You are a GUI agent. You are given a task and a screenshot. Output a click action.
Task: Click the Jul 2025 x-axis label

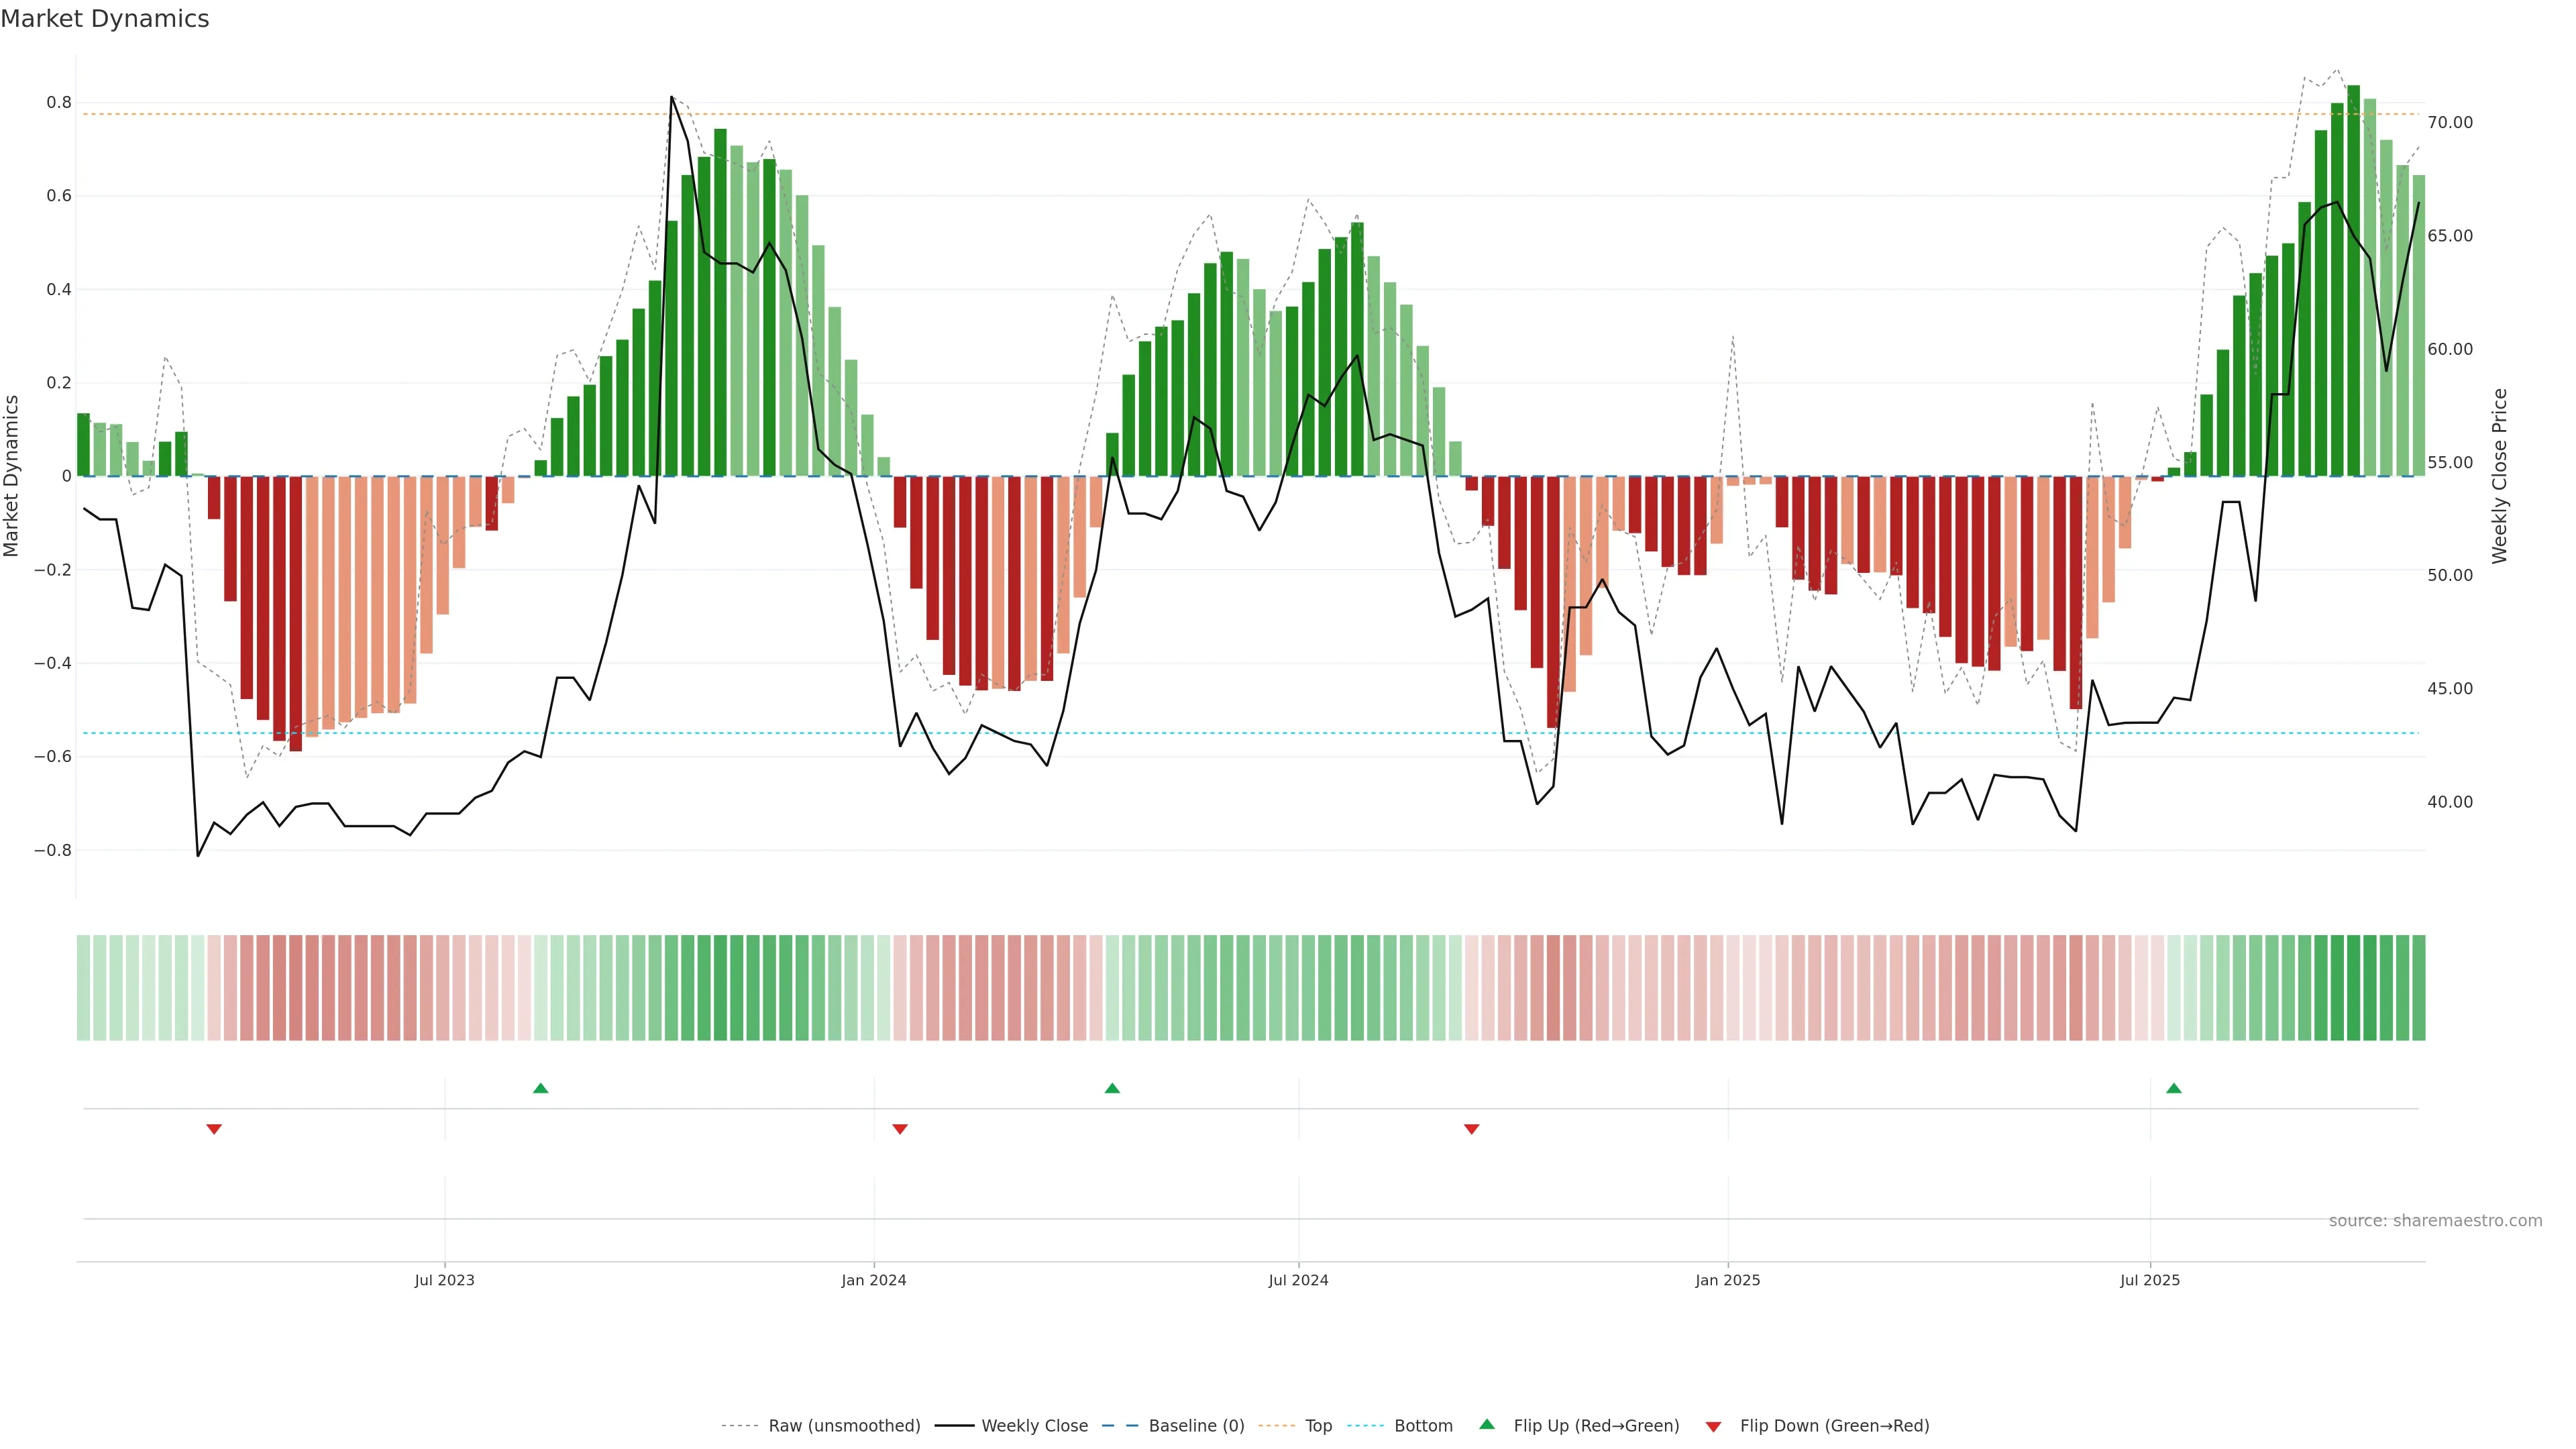(x=2150, y=1280)
